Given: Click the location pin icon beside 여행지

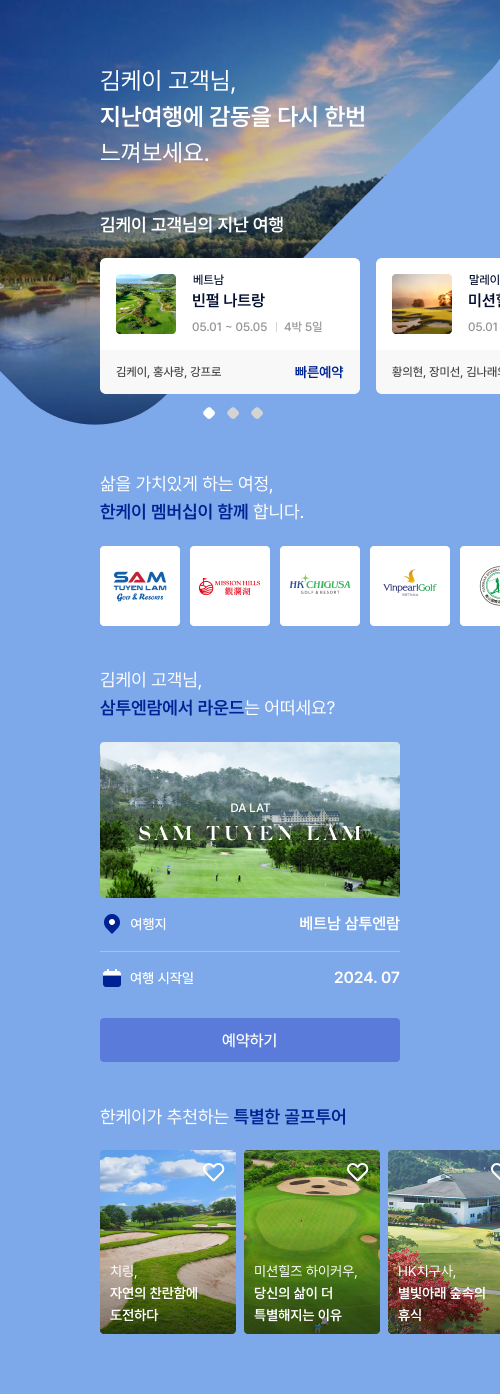Looking at the screenshot, I should click(112, 923).
